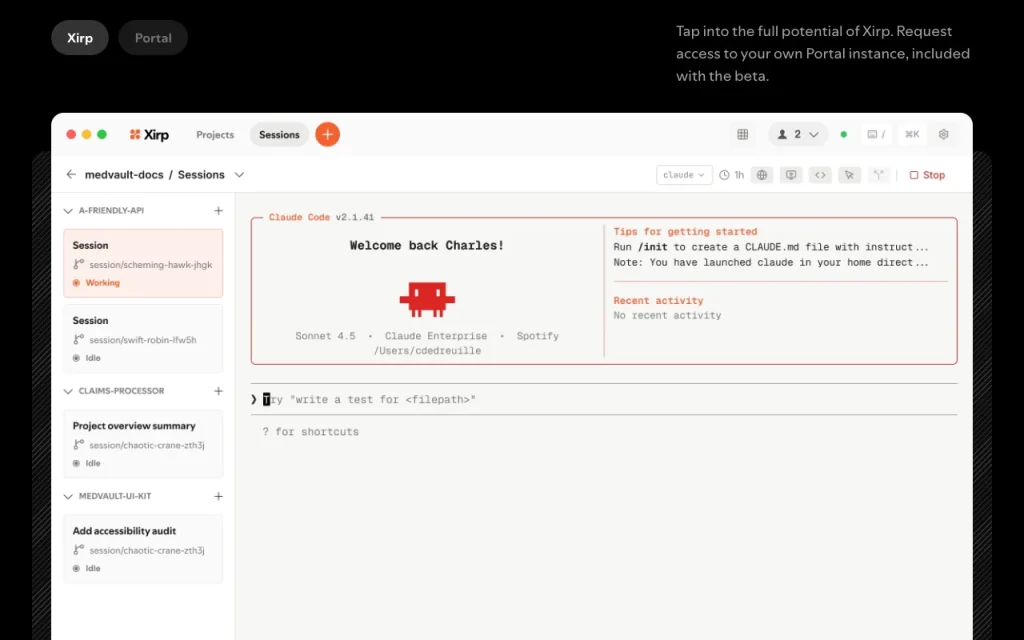Click the "Welcome back Charles!" text
1024x640 pixels.
point(427,246)
